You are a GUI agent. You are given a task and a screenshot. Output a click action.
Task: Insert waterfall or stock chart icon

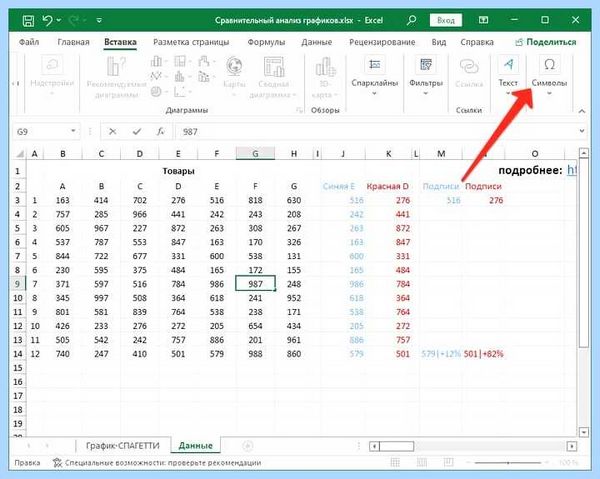(x=205, y=61)
